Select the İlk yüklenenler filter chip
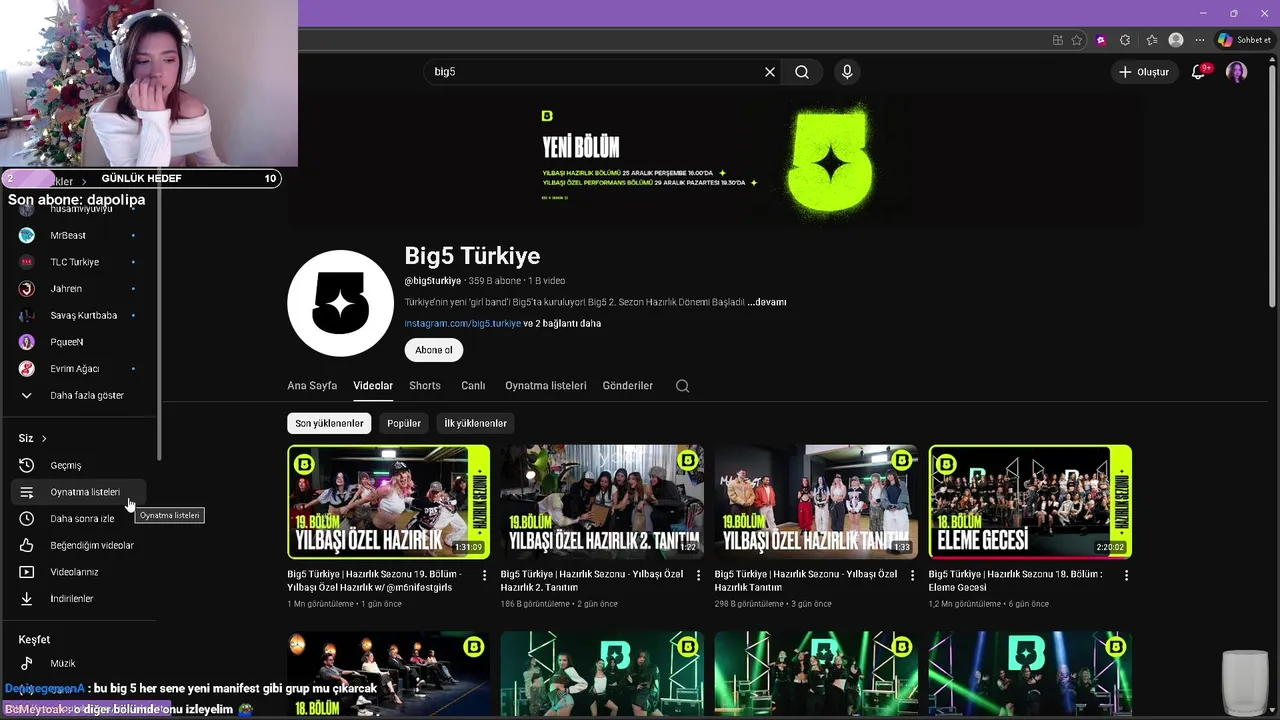Image resolution: width=1280 pixels, height=720 pixels. coord(475,423)
